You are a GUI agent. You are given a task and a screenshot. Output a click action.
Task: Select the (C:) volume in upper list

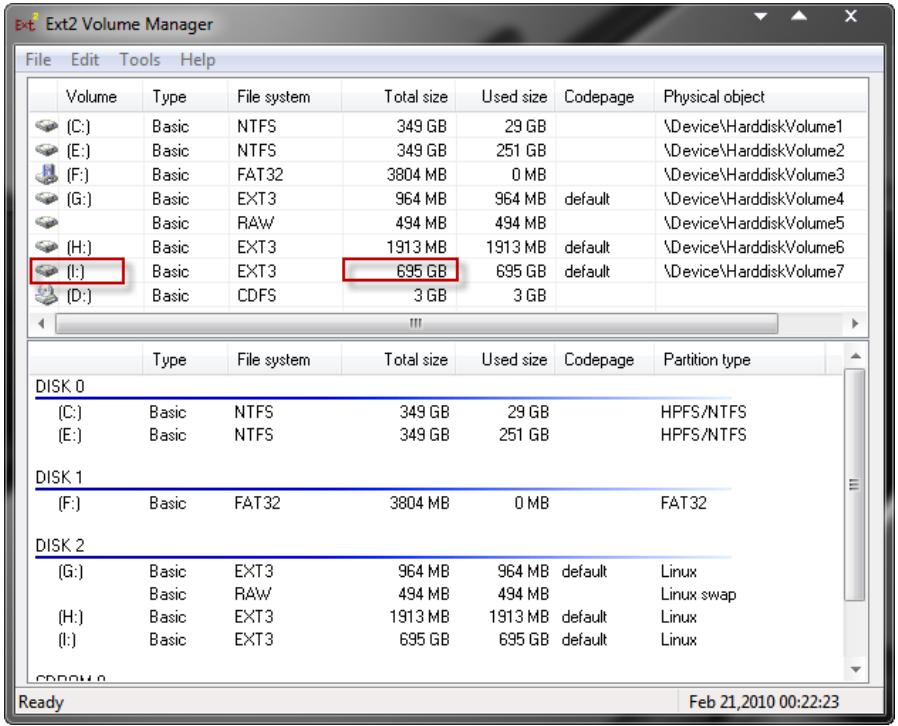(x=78, y=126)
